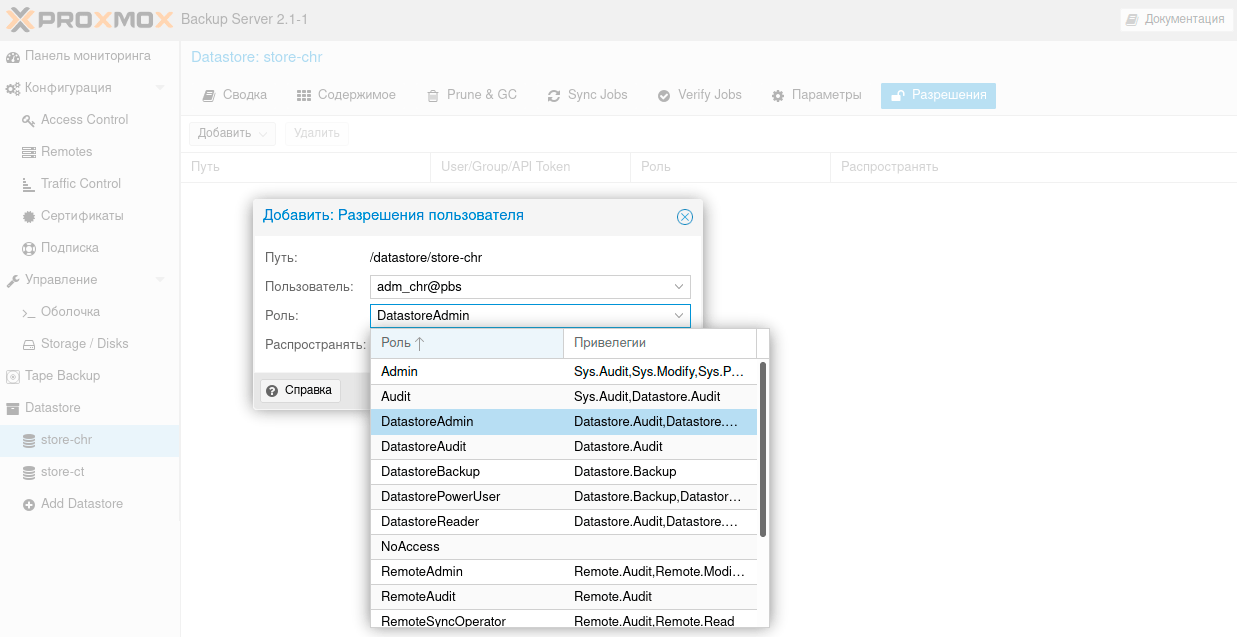Close the add user permission dialog
Image resolution: width=1237 pixels, height=637 pixels.
click(x=685, y=217)
